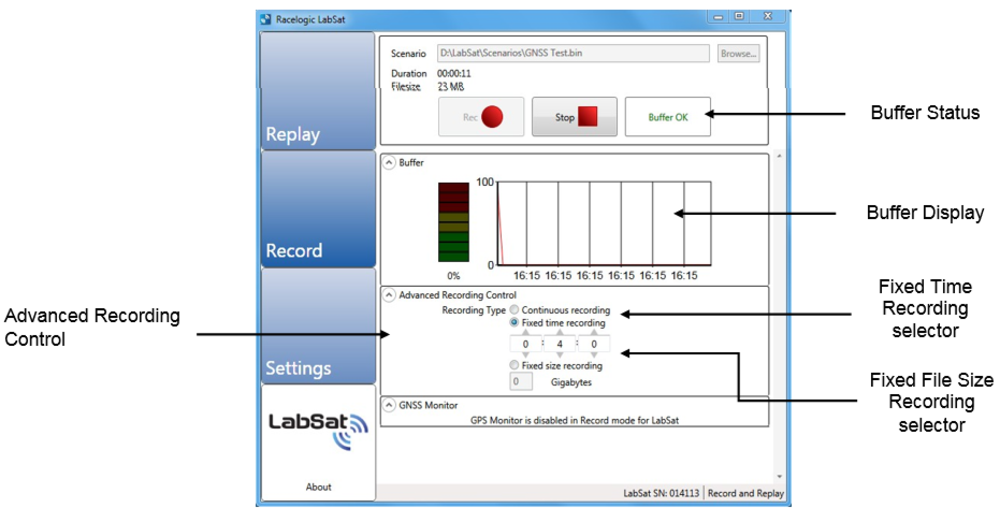Choose Fixed size recording option
The image size is (1000, 508).
pyautogui.click(x=515, y=366)
